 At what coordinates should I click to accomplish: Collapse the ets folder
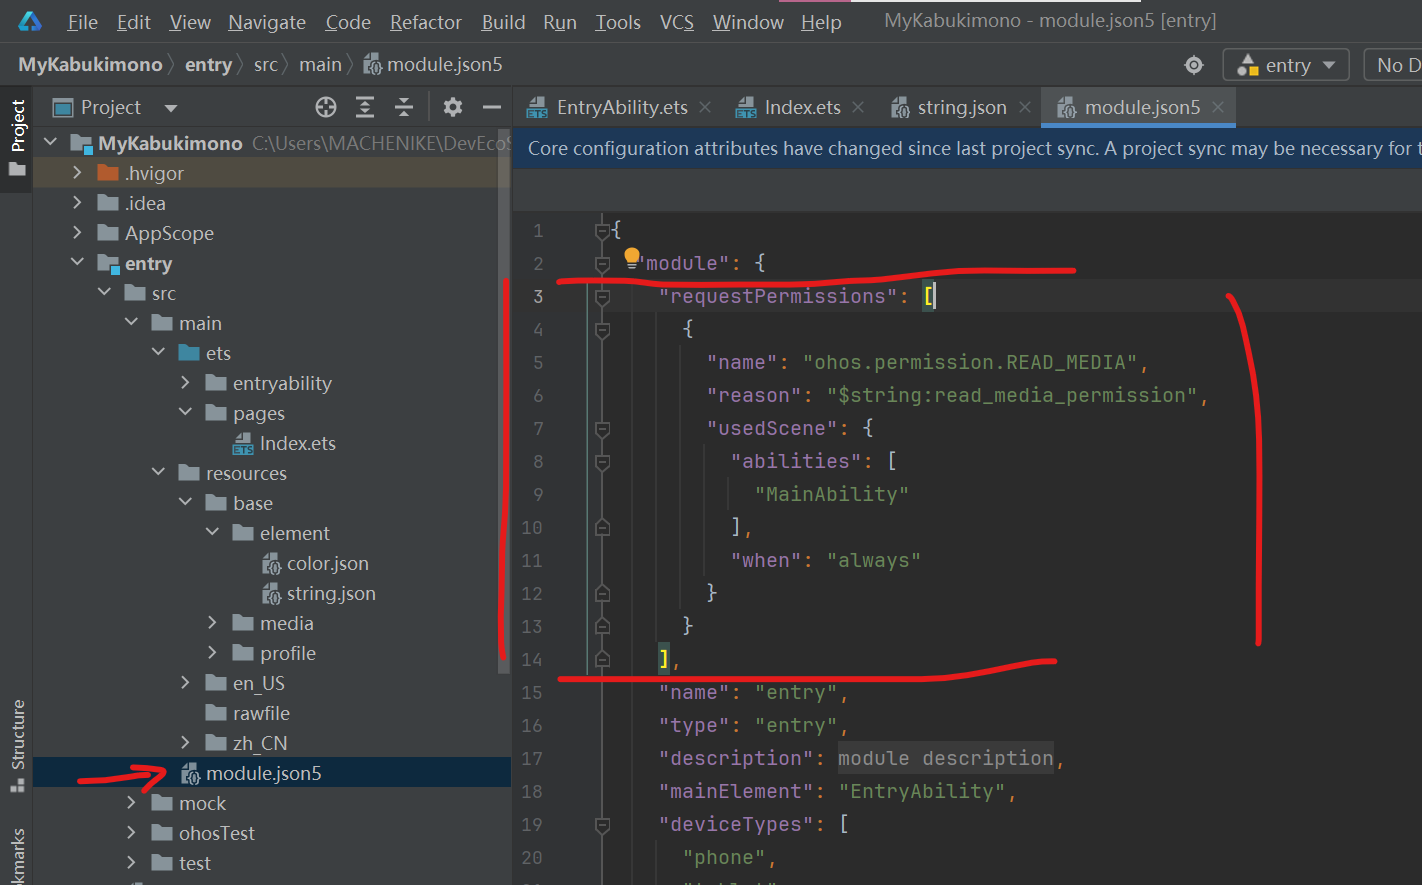[x=159, y=353]
